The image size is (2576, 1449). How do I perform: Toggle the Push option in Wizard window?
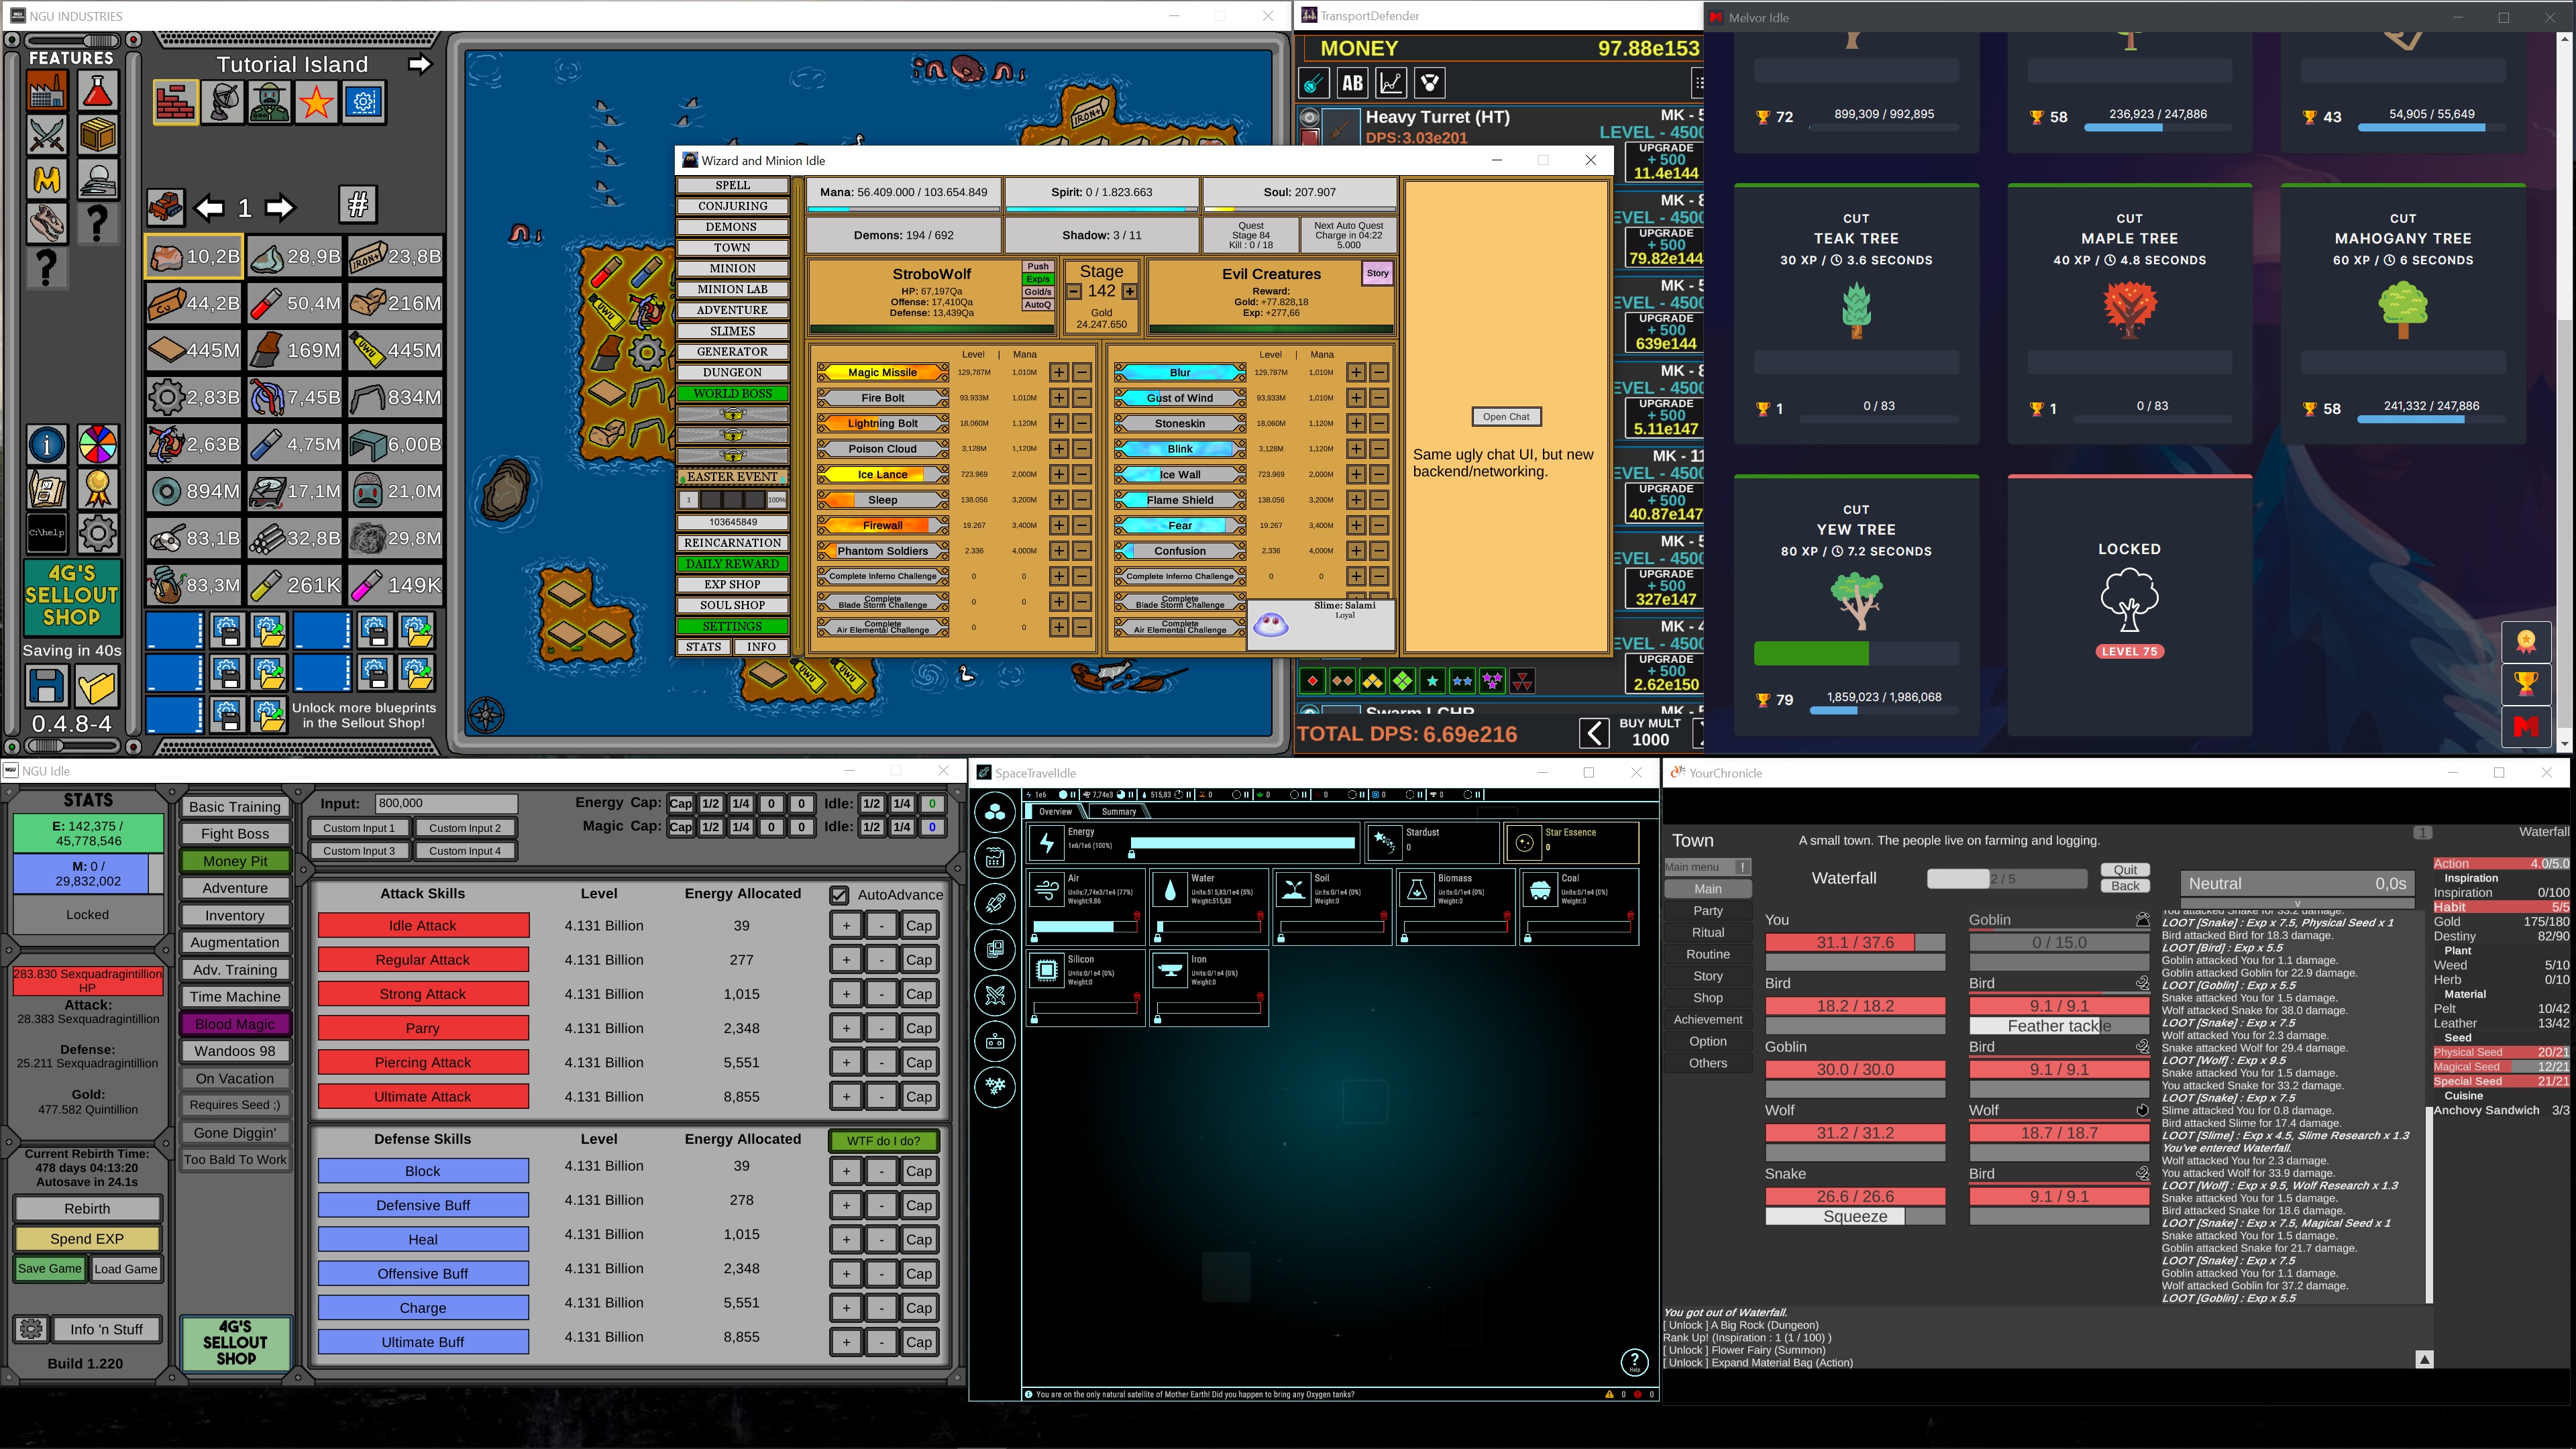1037,267
